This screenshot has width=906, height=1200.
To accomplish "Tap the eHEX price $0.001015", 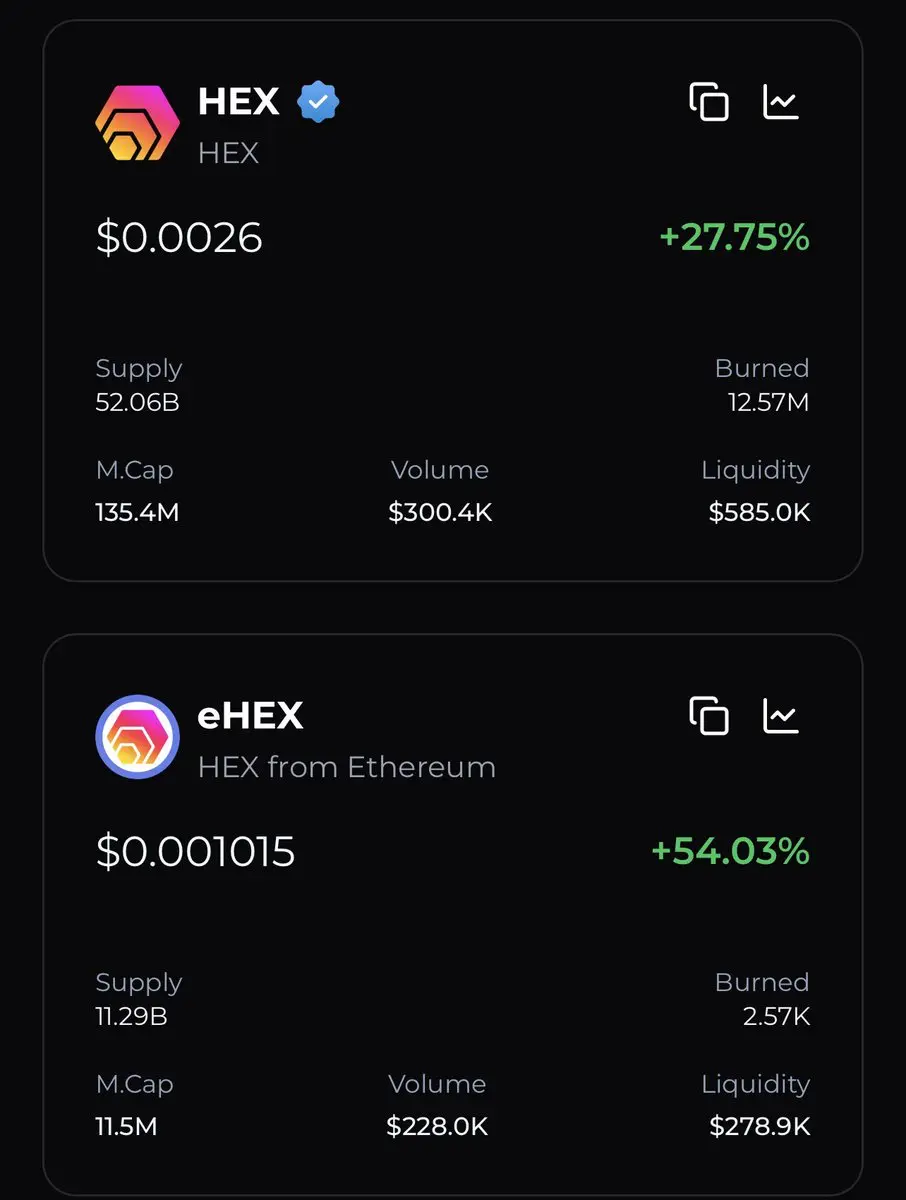I will pos(196,852).
